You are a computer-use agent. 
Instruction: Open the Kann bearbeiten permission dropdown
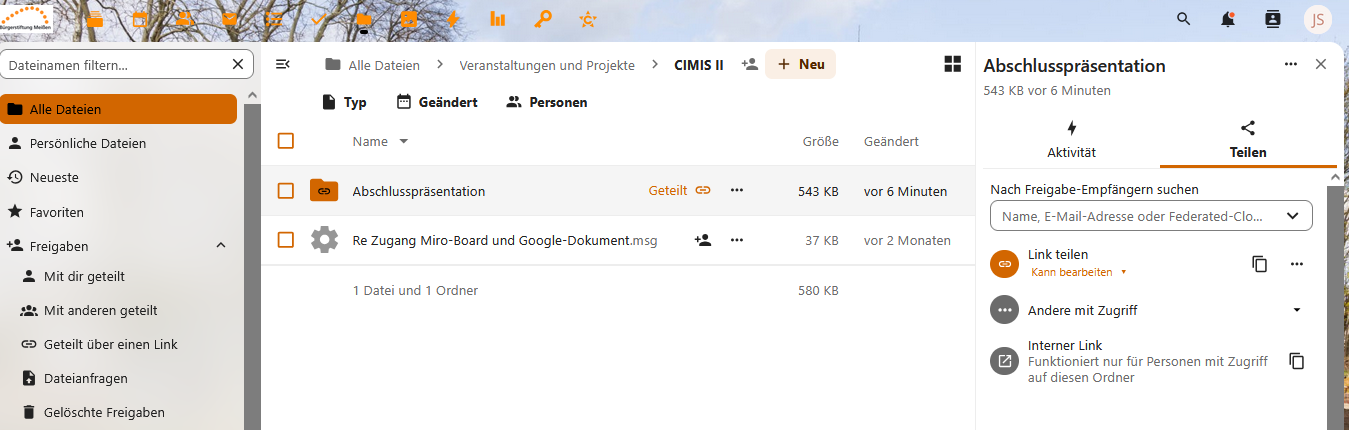1078,272
